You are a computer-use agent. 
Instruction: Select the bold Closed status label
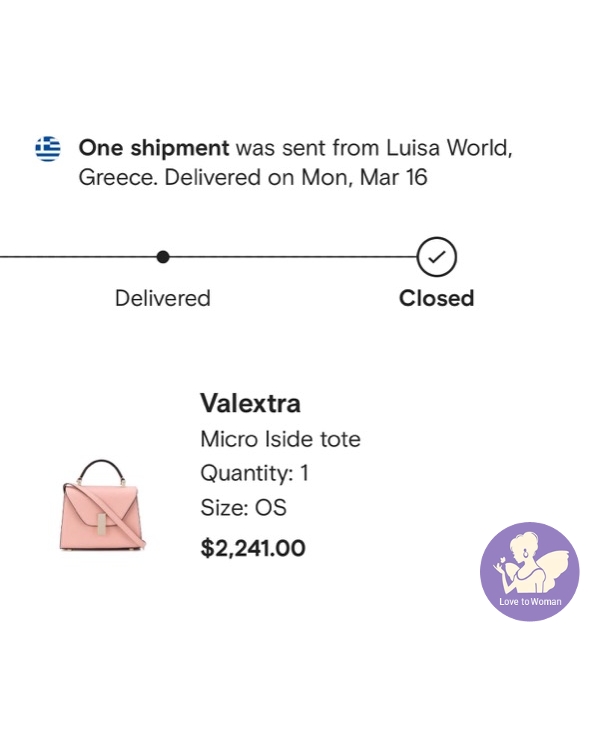pyautogui.click(x=436, y=298)
